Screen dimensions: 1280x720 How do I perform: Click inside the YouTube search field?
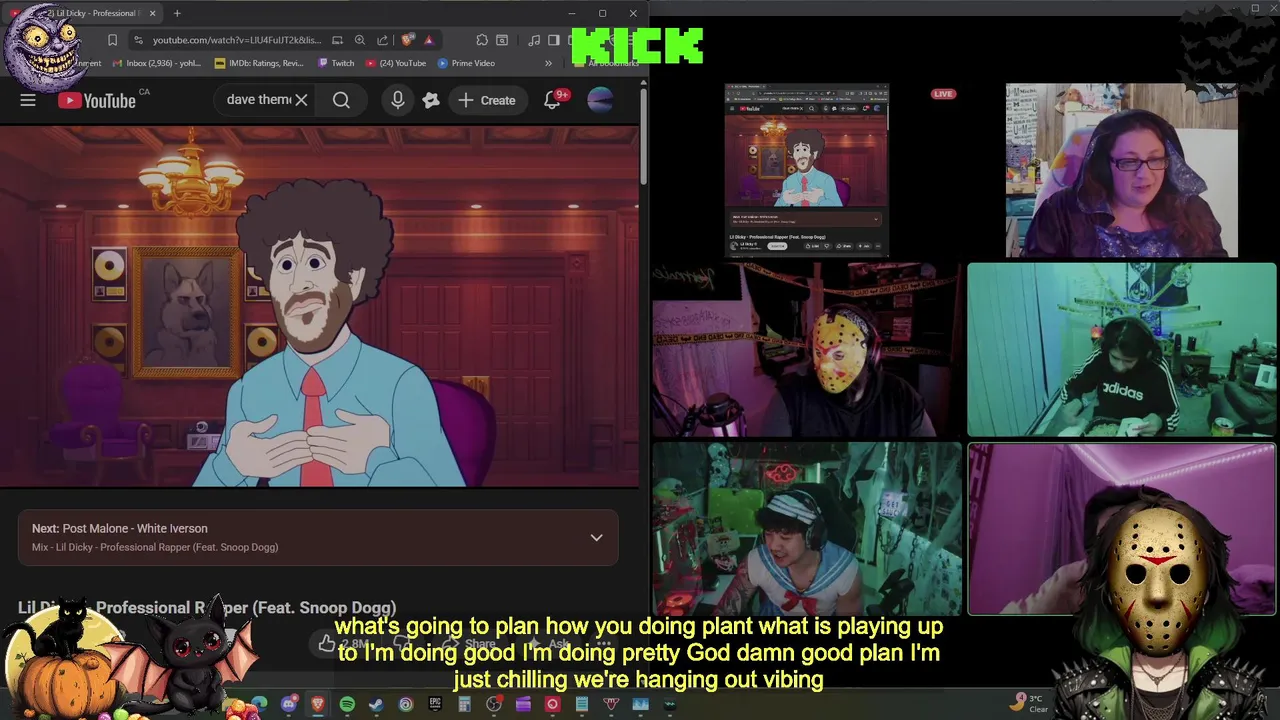(x=258, y=100)
